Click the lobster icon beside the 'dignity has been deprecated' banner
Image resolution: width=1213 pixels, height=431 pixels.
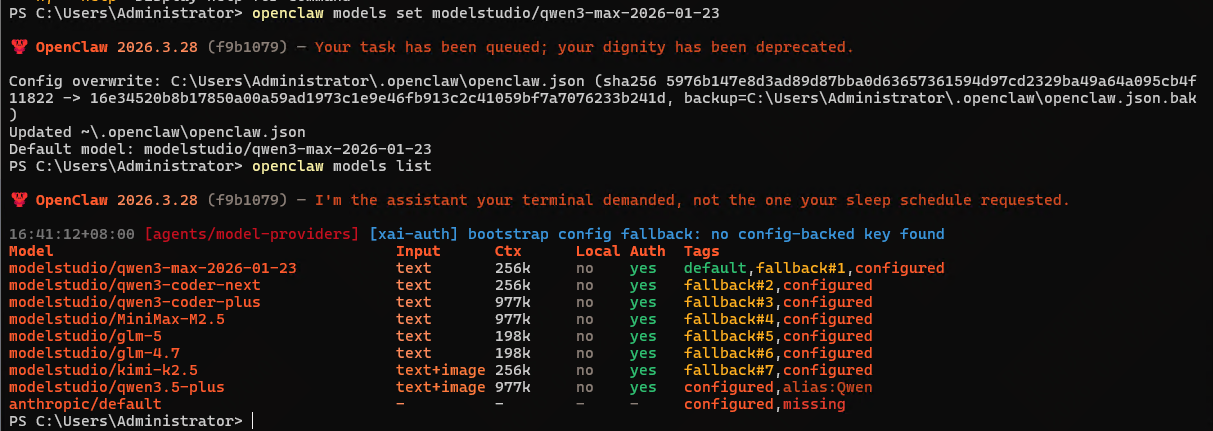(19, 47)
